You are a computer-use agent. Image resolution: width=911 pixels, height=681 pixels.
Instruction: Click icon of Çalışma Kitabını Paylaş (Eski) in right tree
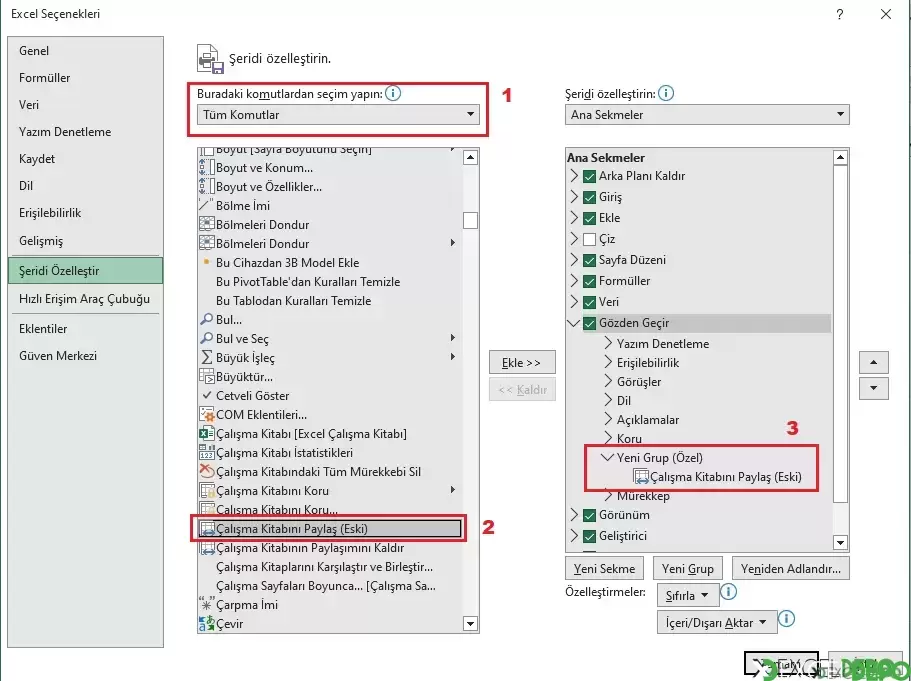pos(641,476)
